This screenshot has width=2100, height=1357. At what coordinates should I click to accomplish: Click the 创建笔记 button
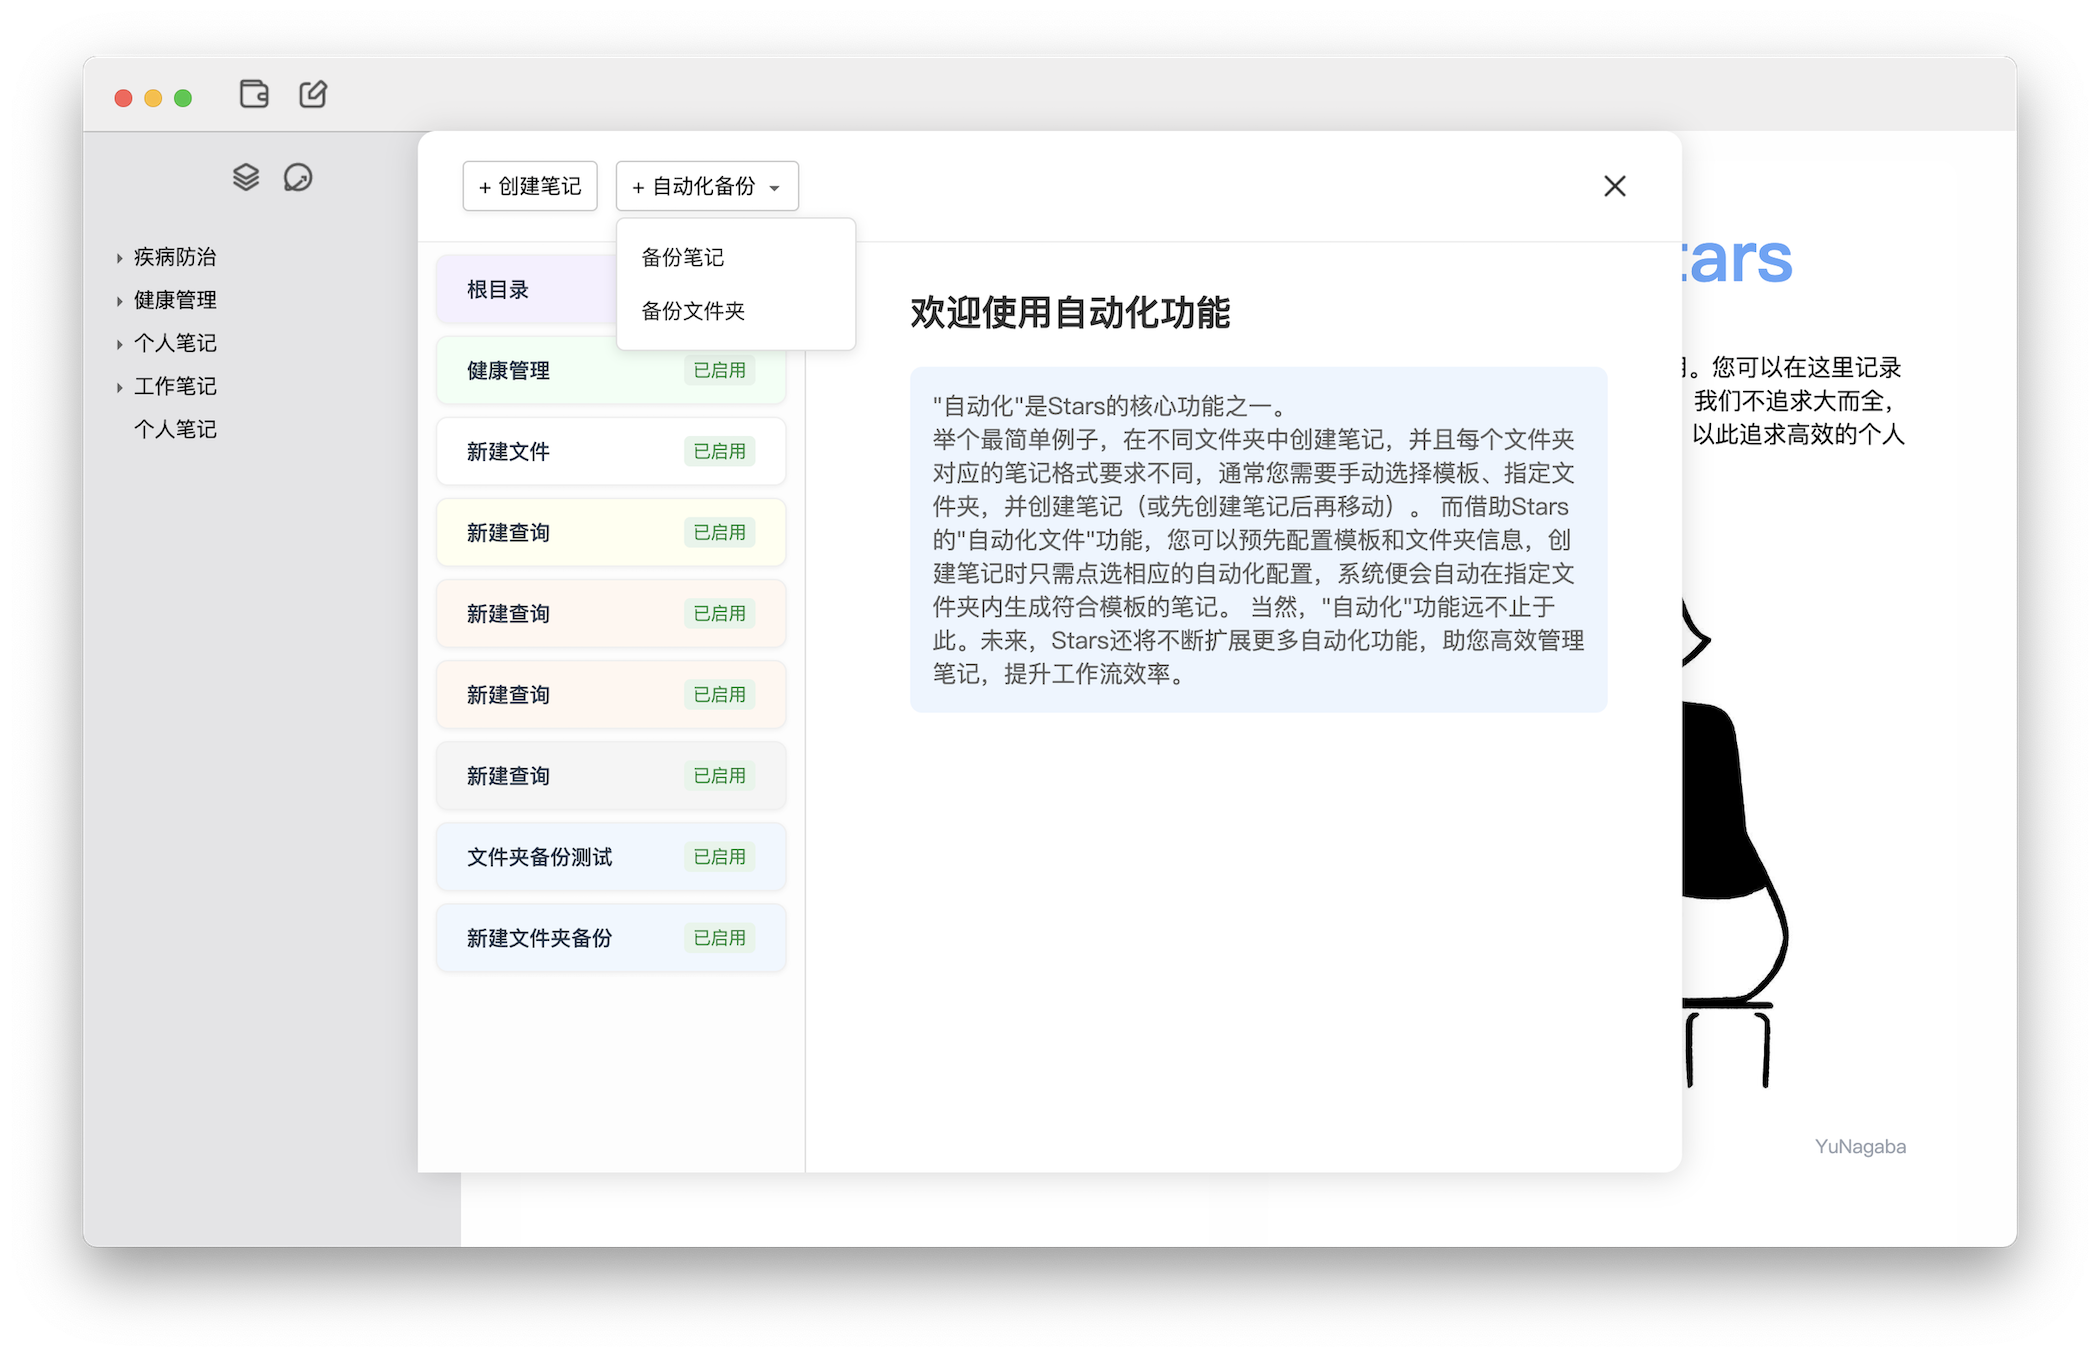click(530, 186)
